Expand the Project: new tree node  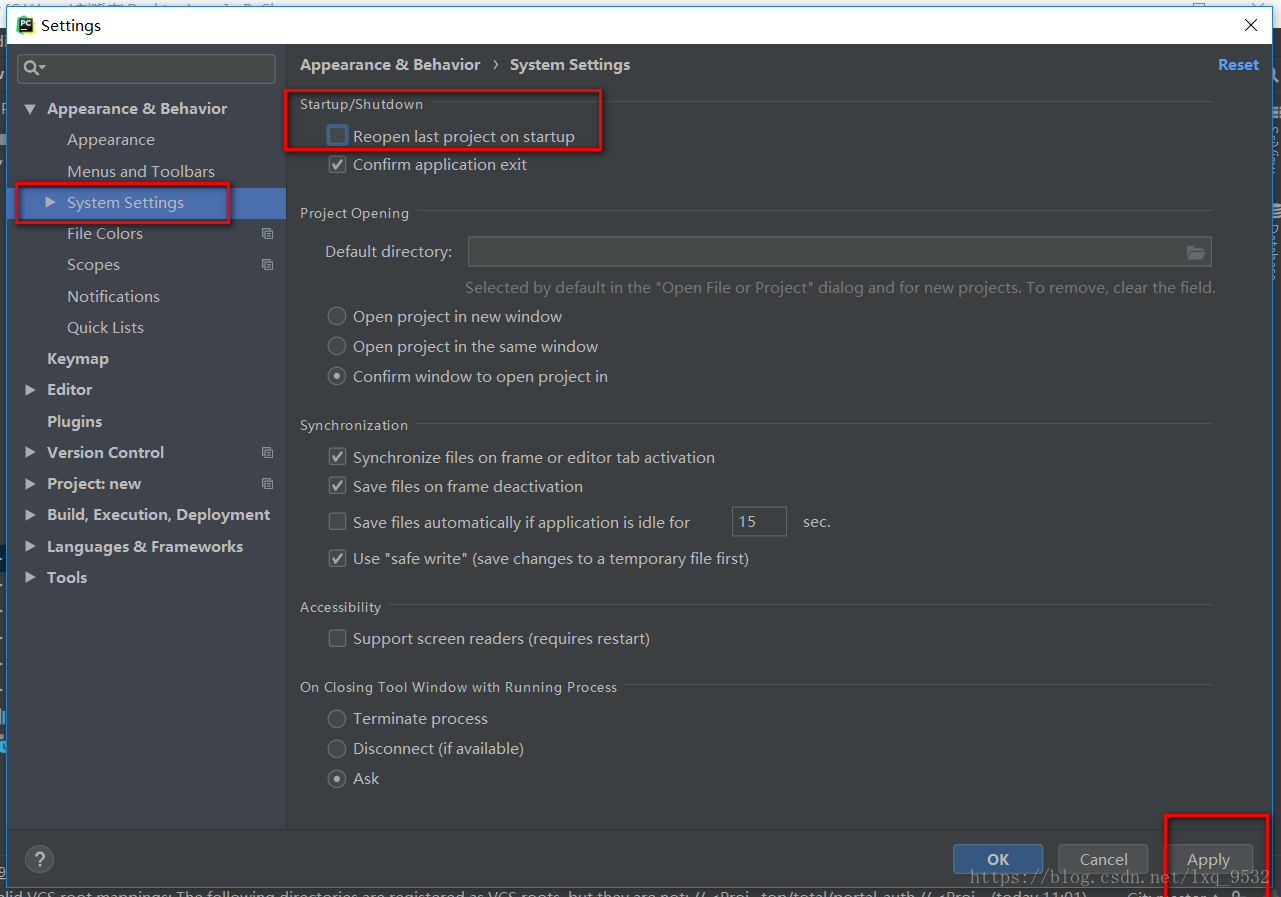point(30,483)
